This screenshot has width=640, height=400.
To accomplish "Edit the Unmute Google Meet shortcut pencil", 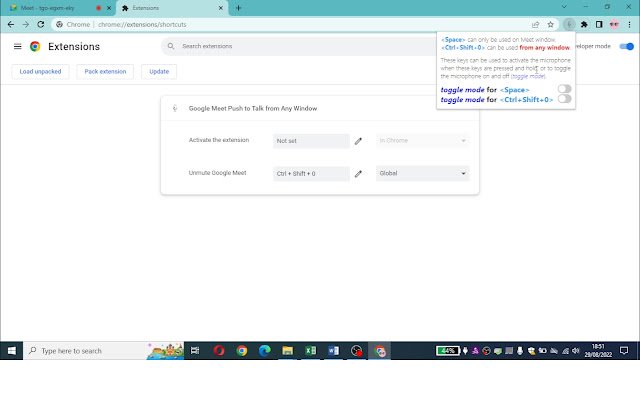I will click(358, 174).
